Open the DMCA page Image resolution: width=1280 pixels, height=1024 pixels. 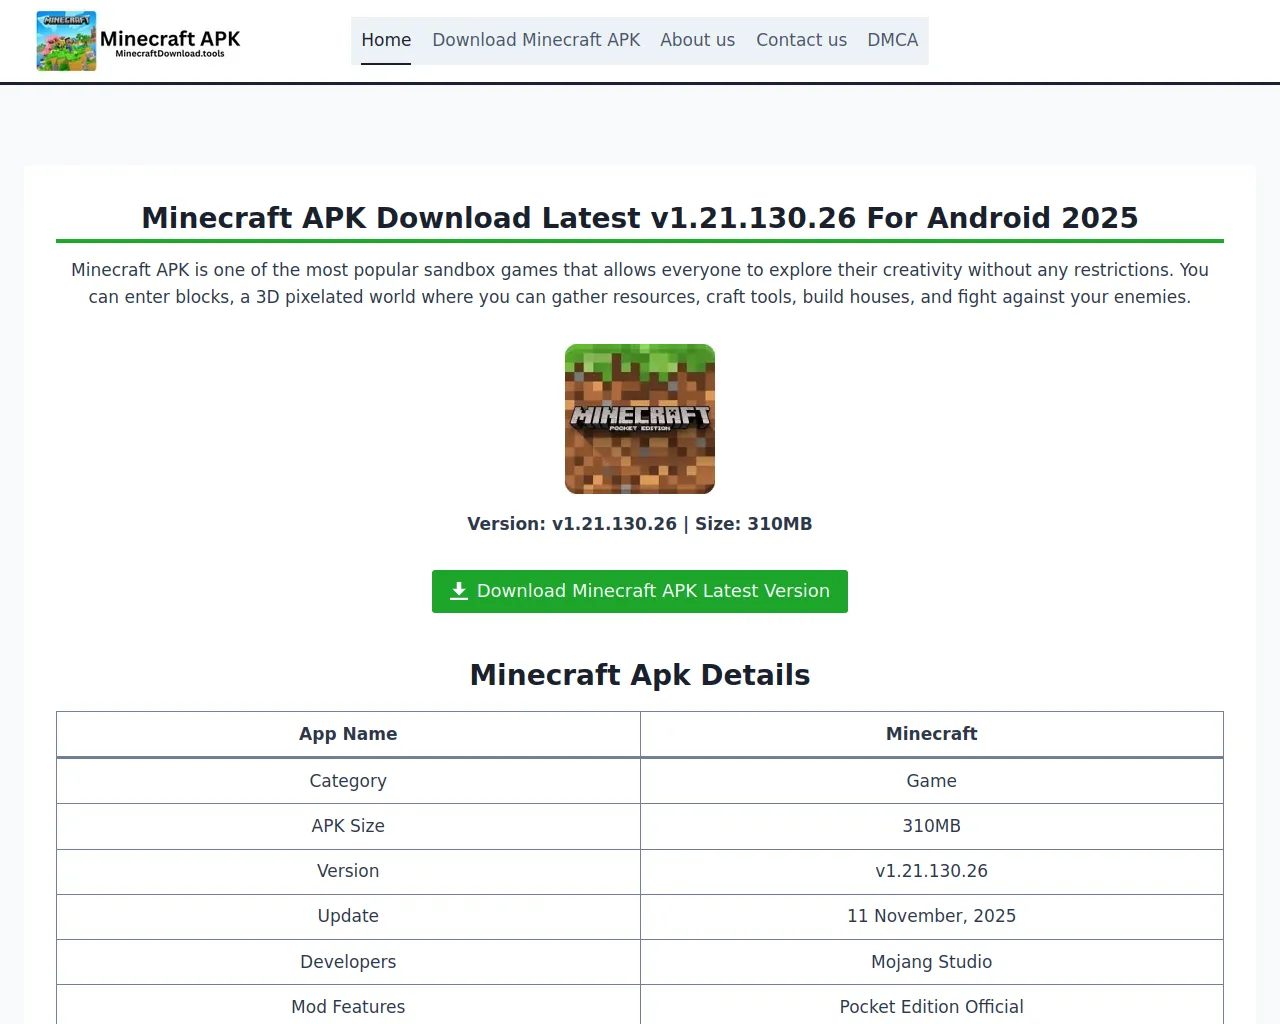point(893,40)
